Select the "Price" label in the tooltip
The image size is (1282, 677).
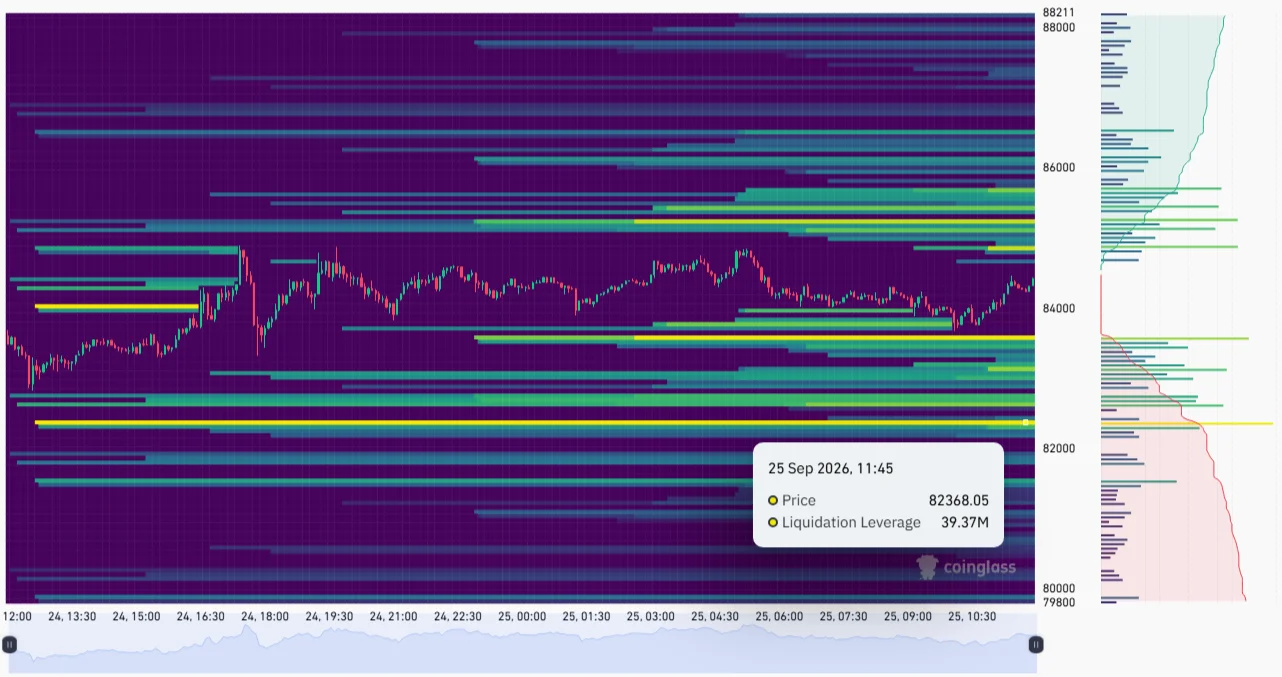[799, 500]
